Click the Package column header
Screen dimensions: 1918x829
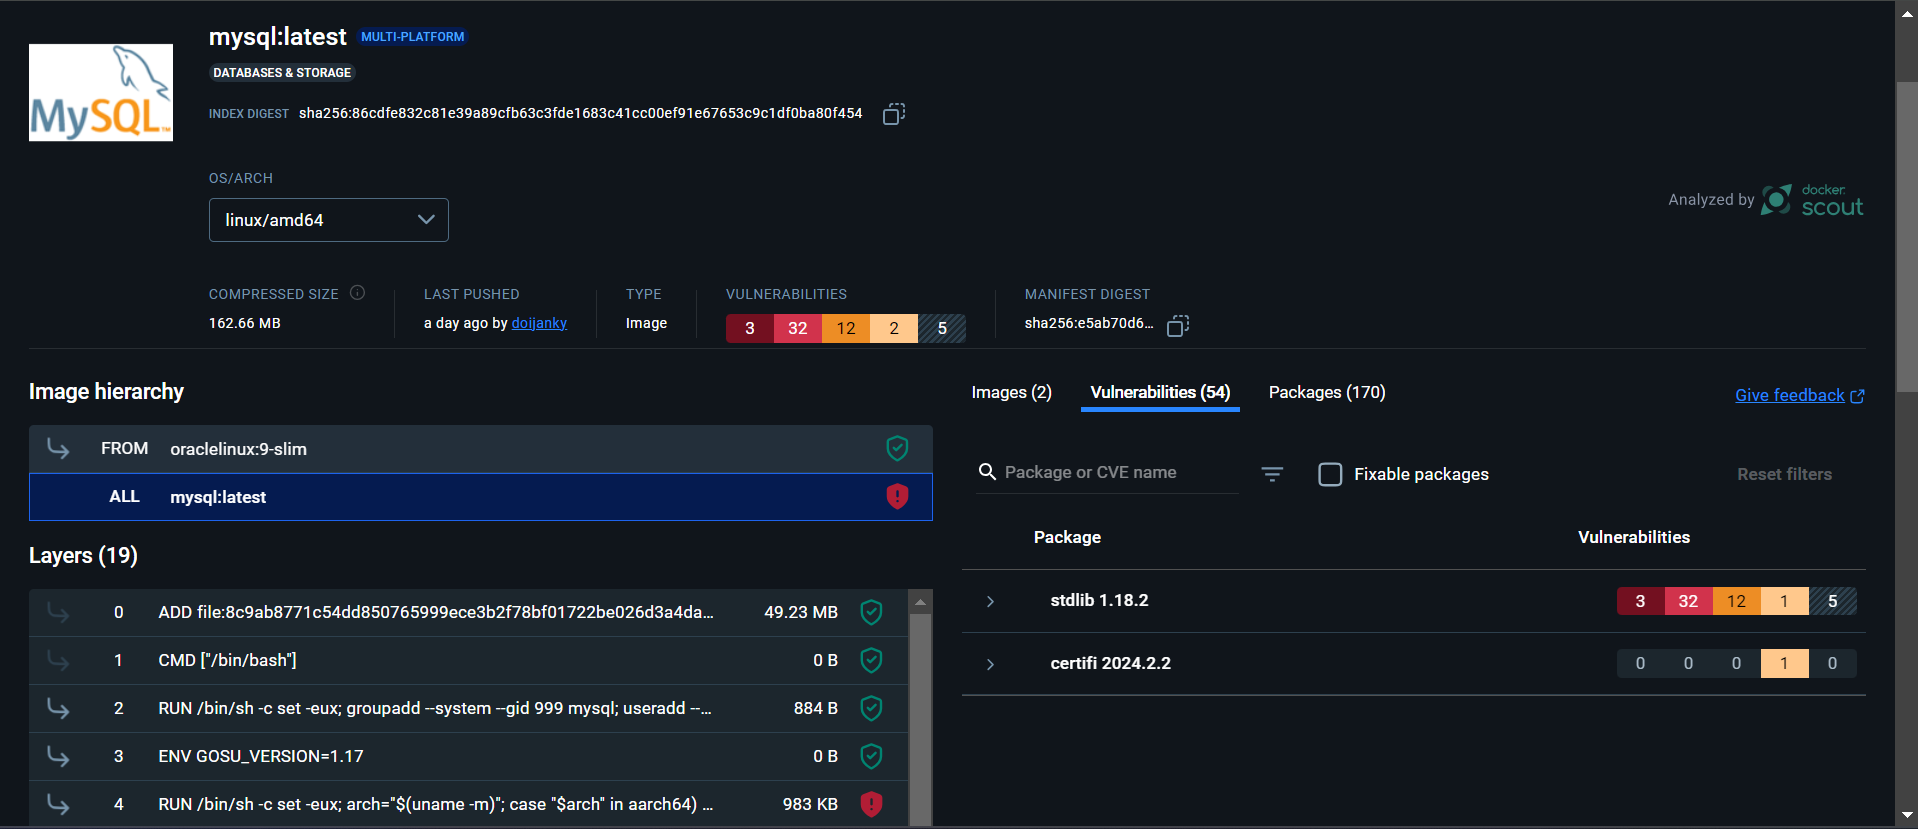click(1067, 537)
